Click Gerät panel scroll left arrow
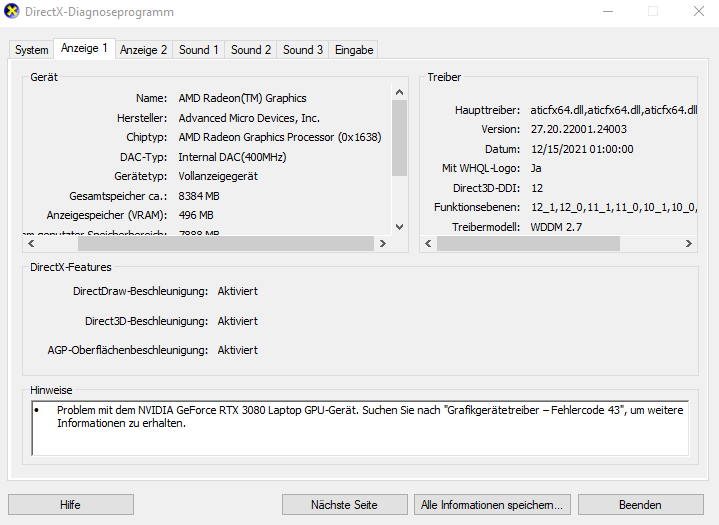Viewport: 719px width, 525px height. (x=31, y=243)
